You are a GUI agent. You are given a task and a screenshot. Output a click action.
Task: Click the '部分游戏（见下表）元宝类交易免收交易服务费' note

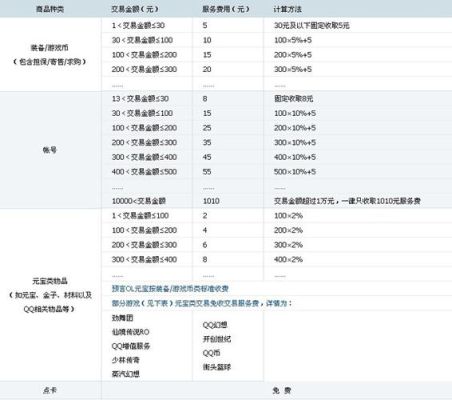185,303
